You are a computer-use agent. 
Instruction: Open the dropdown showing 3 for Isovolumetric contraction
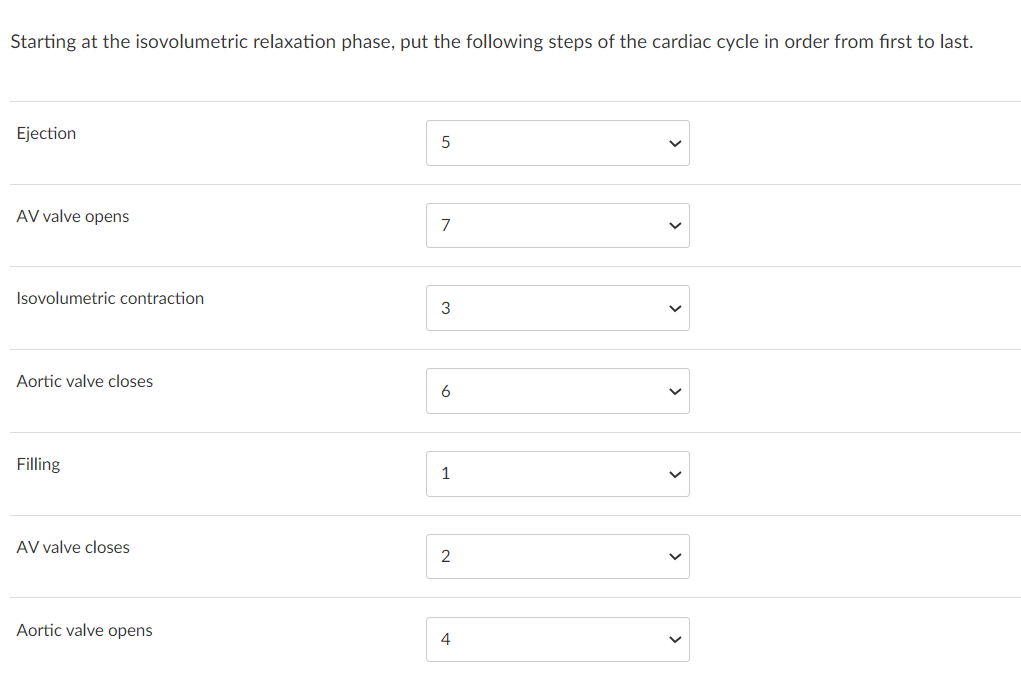(557, 308)
